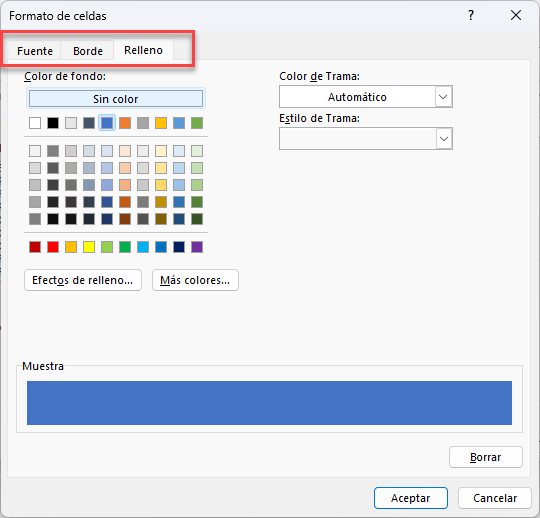
Task: Pick the sky blue standard color swatch
Action: coord(143,247)
